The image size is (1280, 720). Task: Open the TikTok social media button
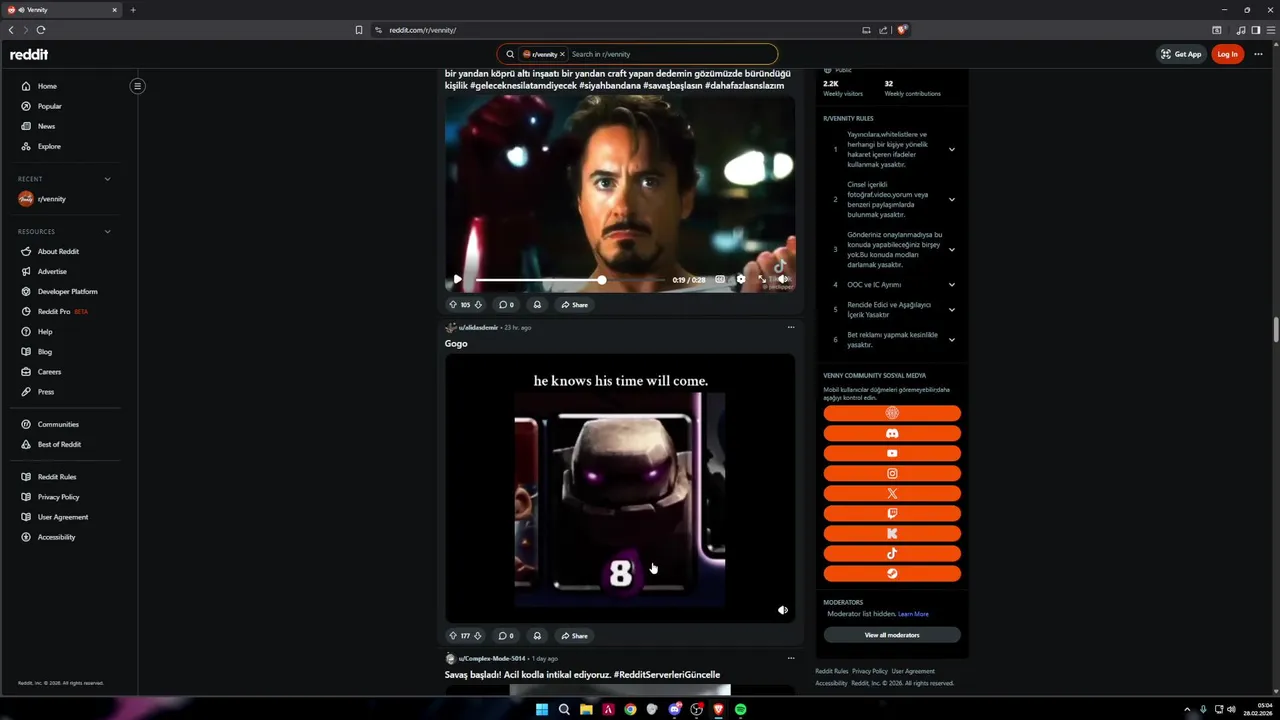(x=892, y=553)
